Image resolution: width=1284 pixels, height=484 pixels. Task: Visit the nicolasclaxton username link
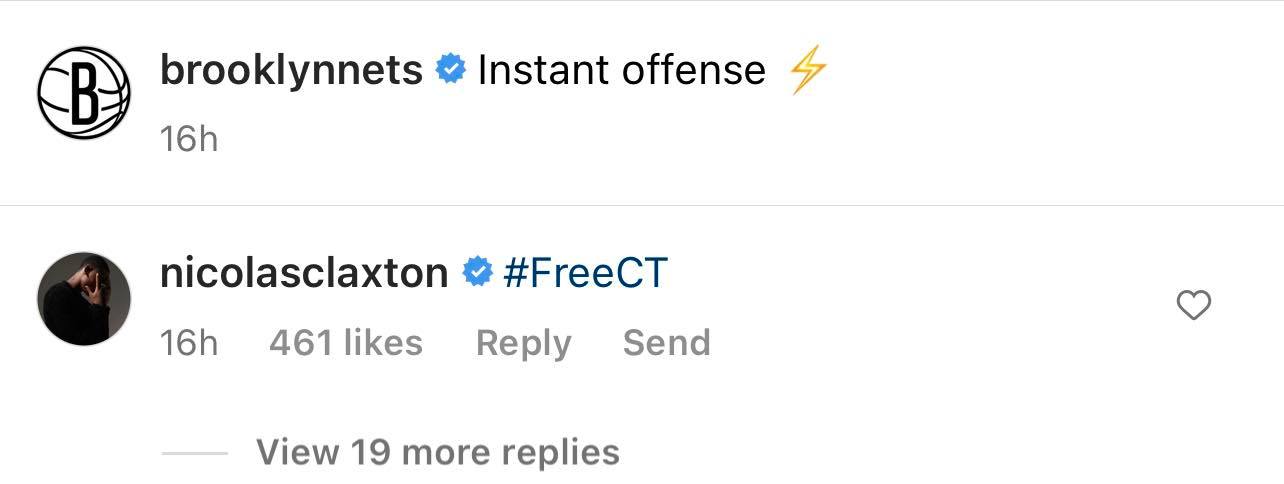(304, 273)
